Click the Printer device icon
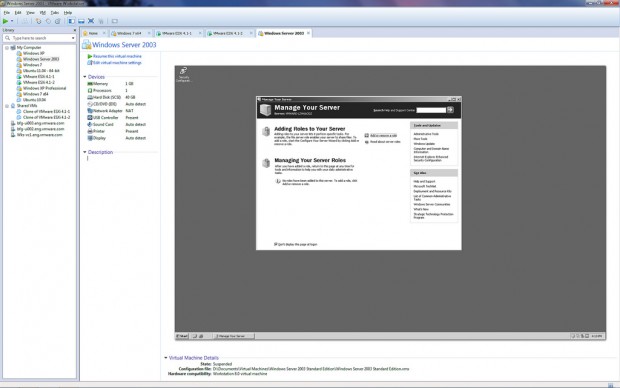Image resolution: width=620 pixels, height=388 pixels. (90, 131)
